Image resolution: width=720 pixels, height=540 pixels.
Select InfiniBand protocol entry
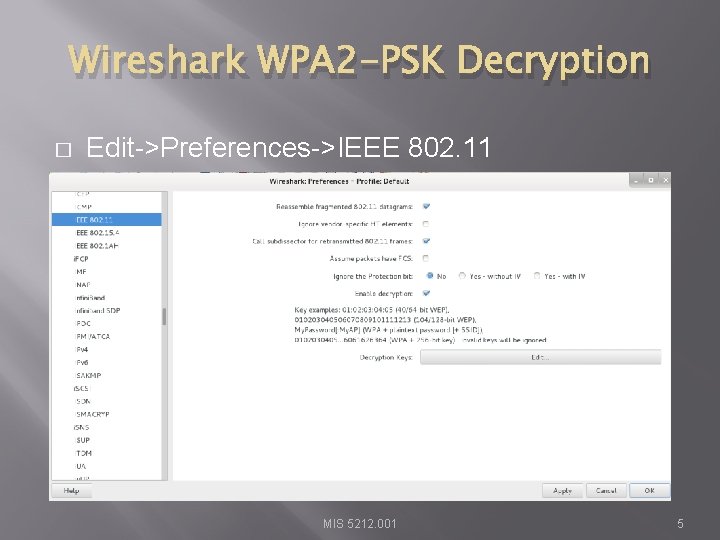pos(107,298)
